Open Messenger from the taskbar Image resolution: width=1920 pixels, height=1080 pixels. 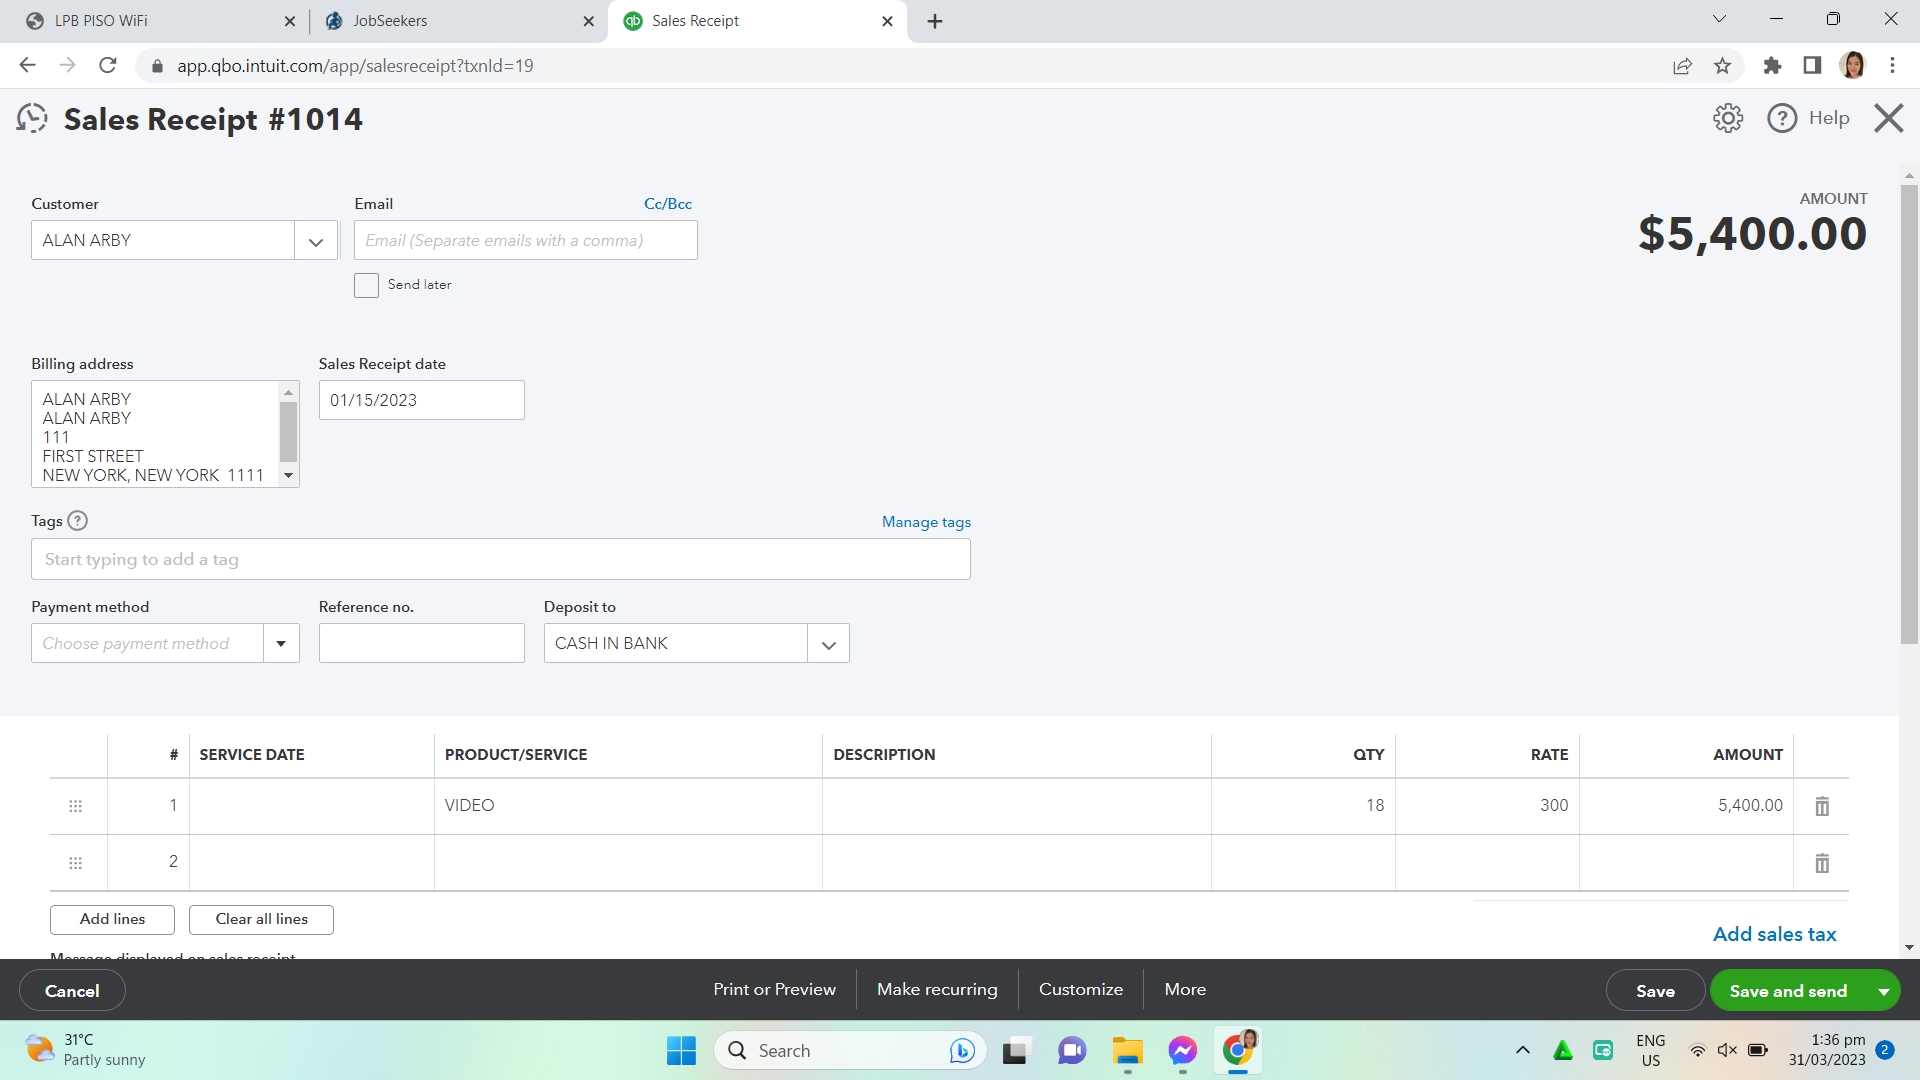[1182, 1051]
